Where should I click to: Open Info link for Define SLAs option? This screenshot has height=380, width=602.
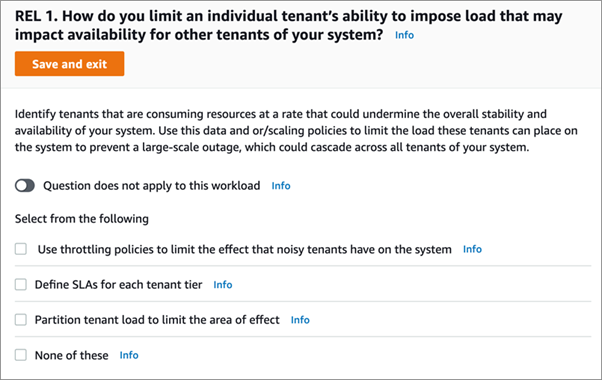(x=223, y=284)
